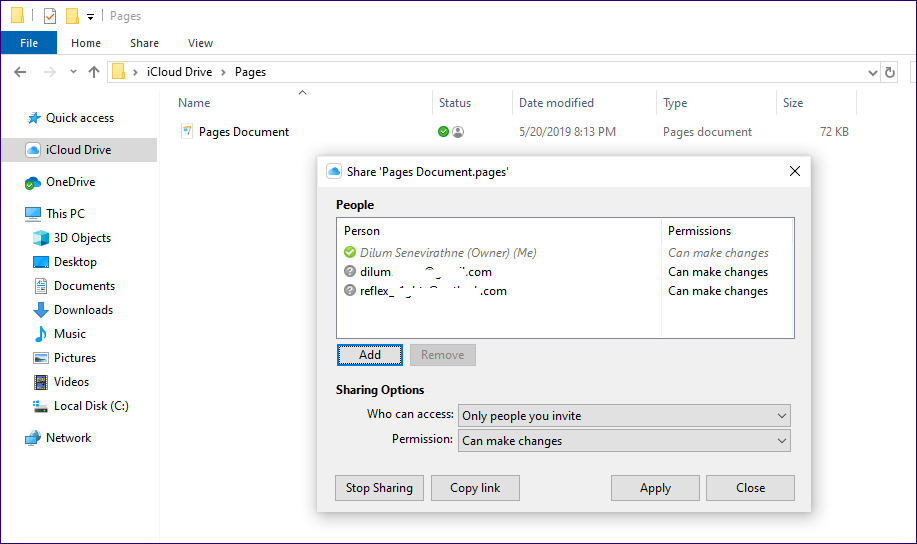Open the Quick Access Toolbar customize arrow
This screenshot has height=544, width=917.
[90, 16]
